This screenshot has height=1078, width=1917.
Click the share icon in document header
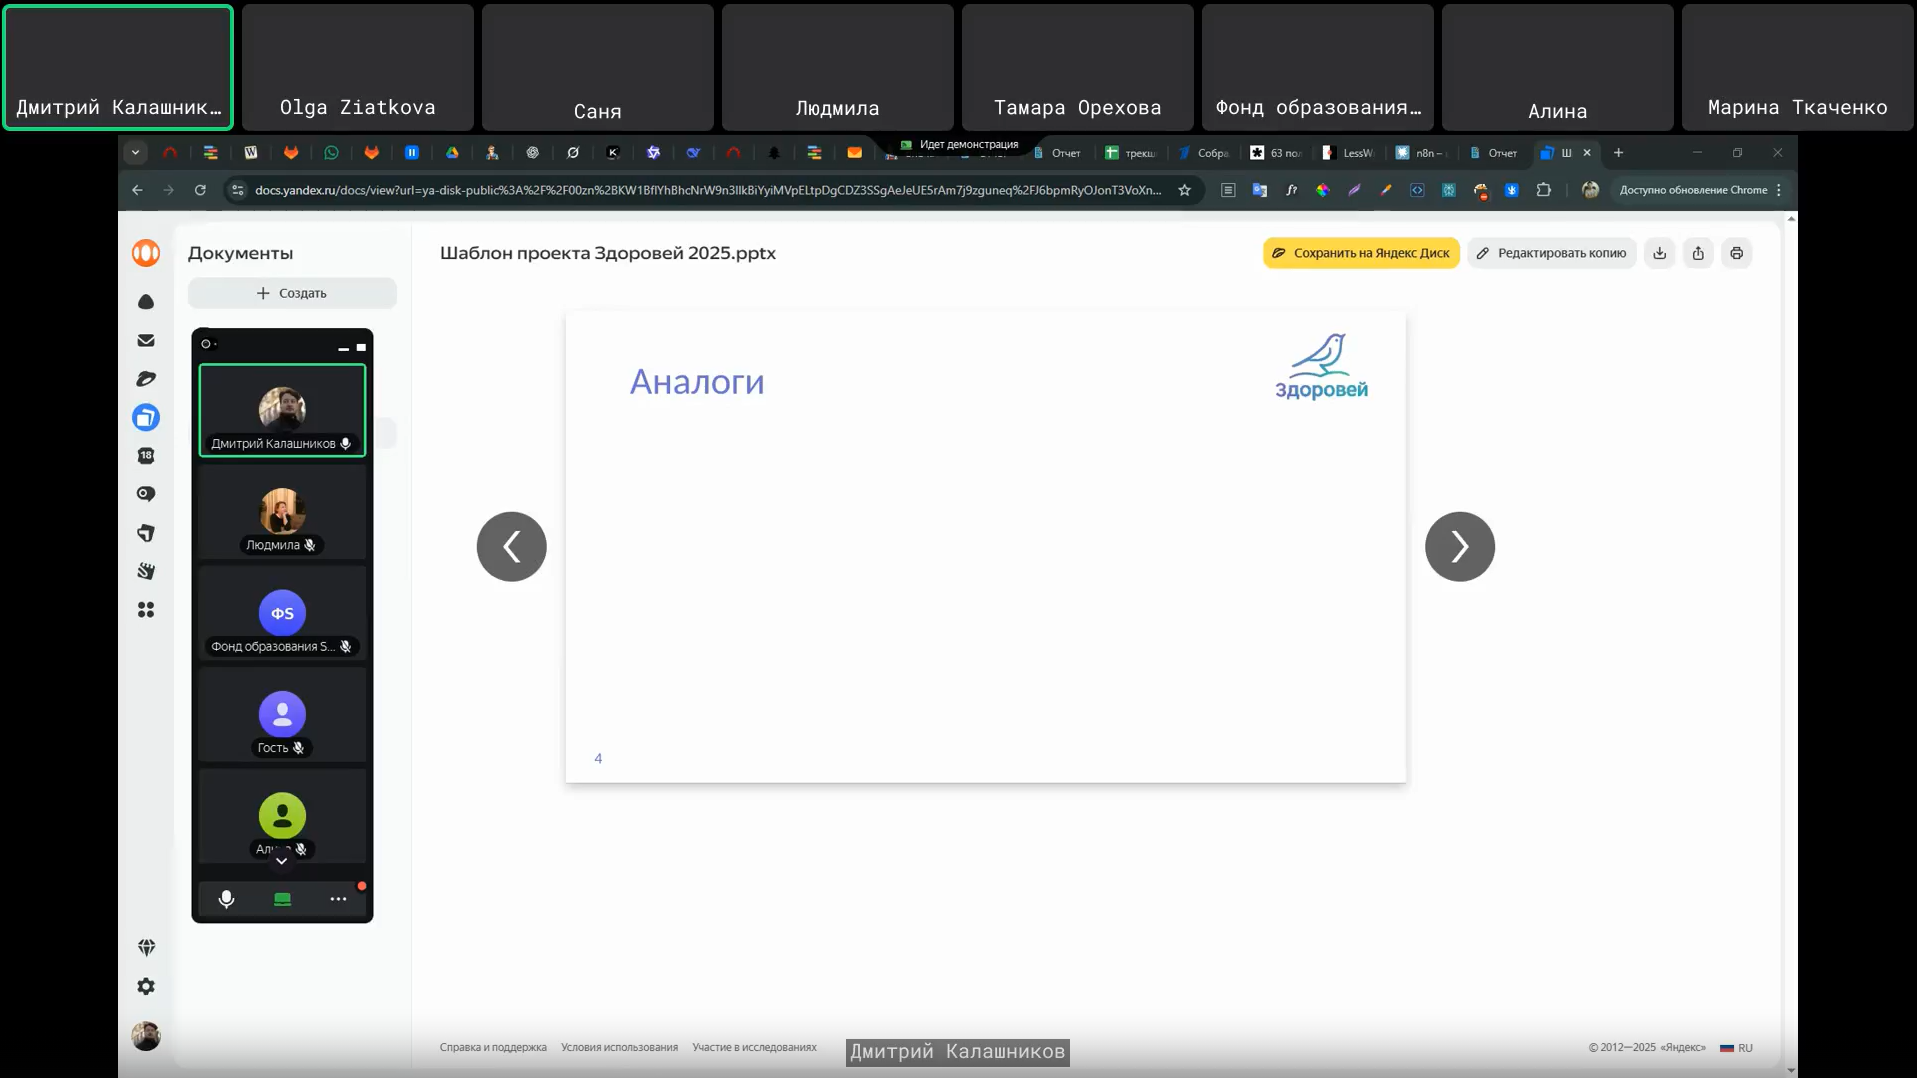(x=1698, y=253)
